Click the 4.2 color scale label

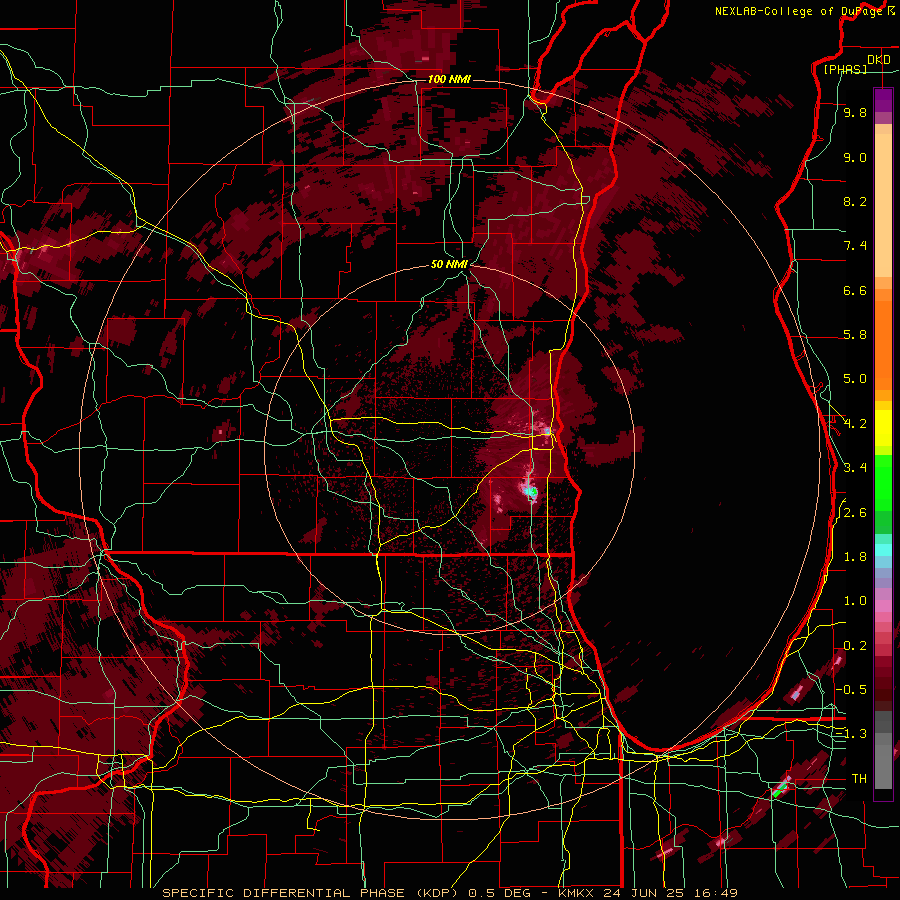855,424
